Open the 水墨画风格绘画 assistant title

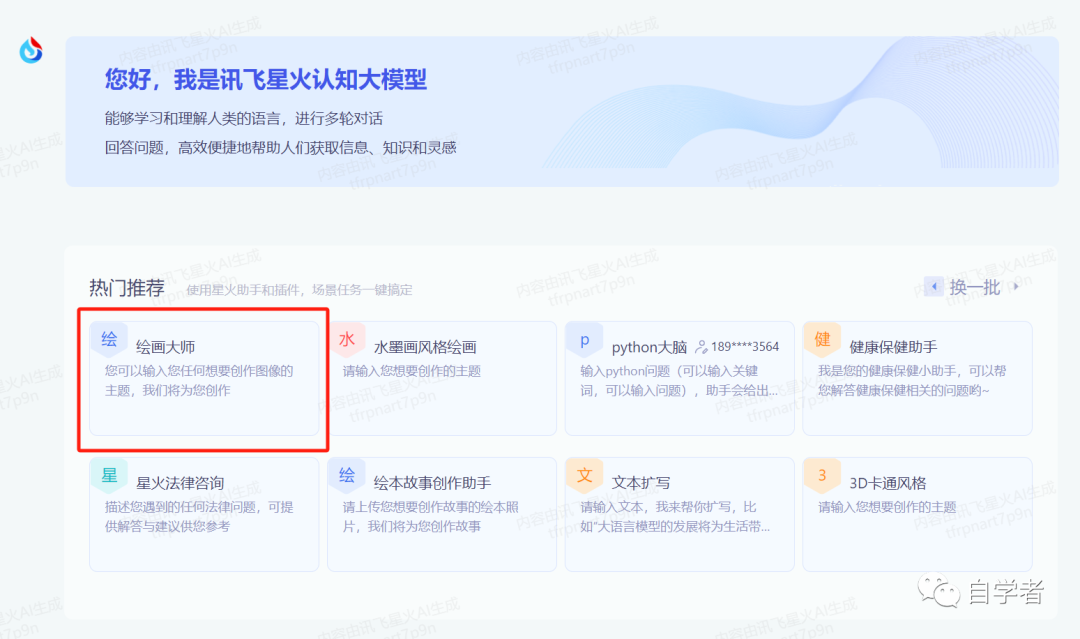coord(425,347)
